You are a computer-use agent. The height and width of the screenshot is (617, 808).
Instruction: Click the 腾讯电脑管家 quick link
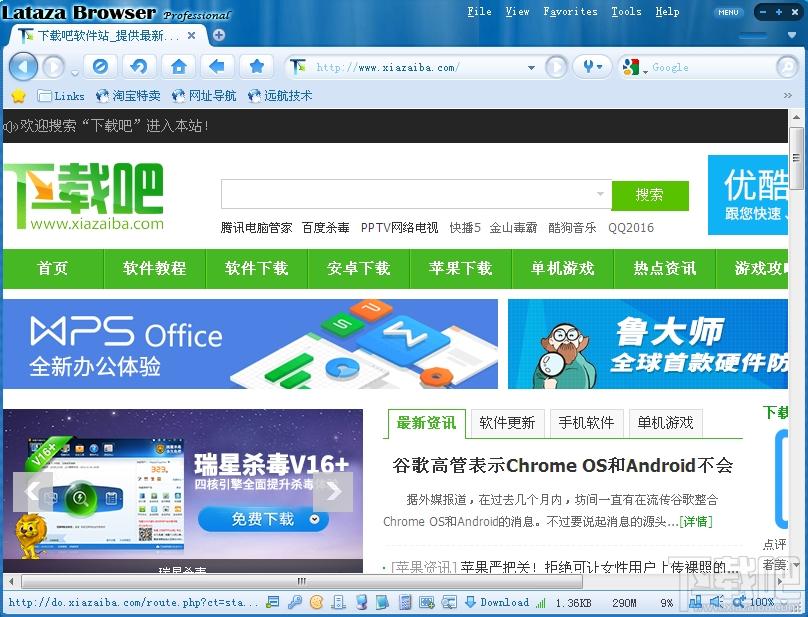pyautogui.click(x=256, y=227)
